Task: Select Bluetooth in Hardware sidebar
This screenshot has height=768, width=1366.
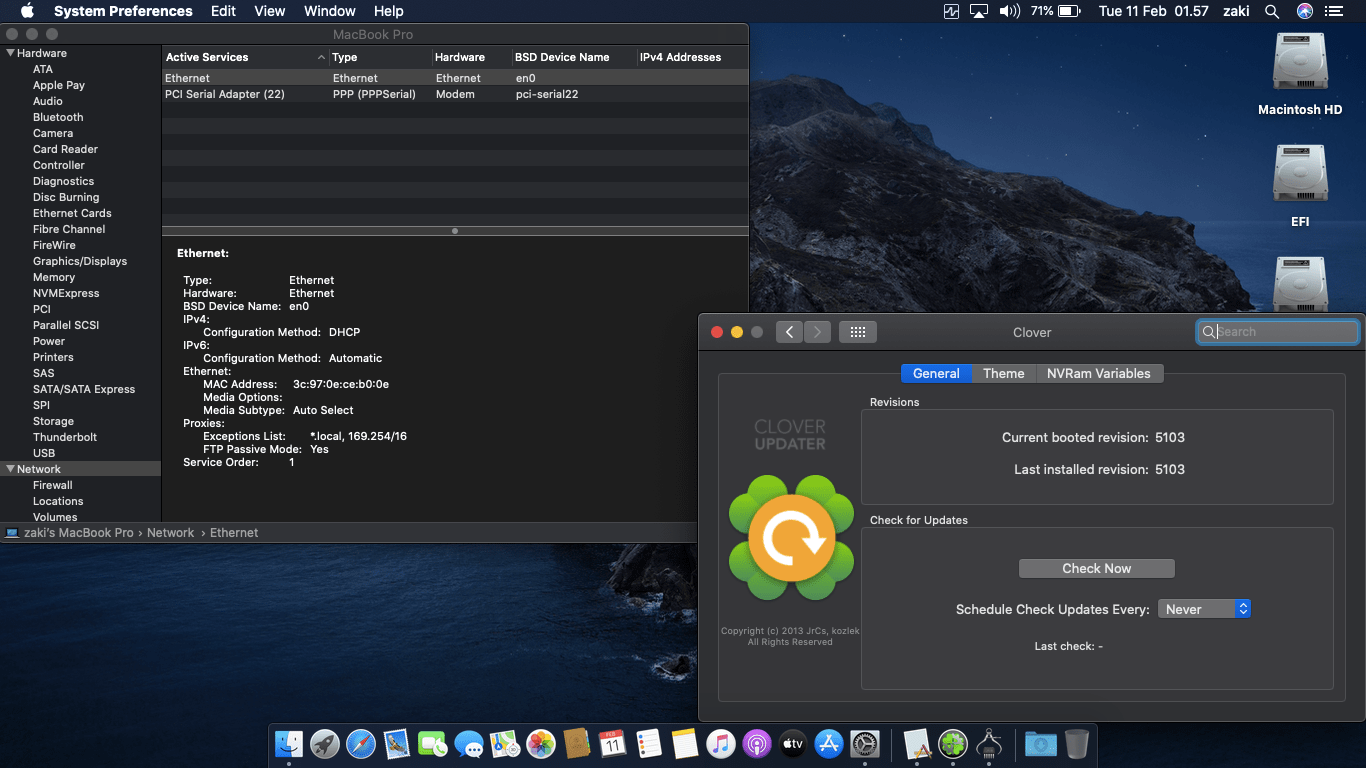Action: point(58,117)
